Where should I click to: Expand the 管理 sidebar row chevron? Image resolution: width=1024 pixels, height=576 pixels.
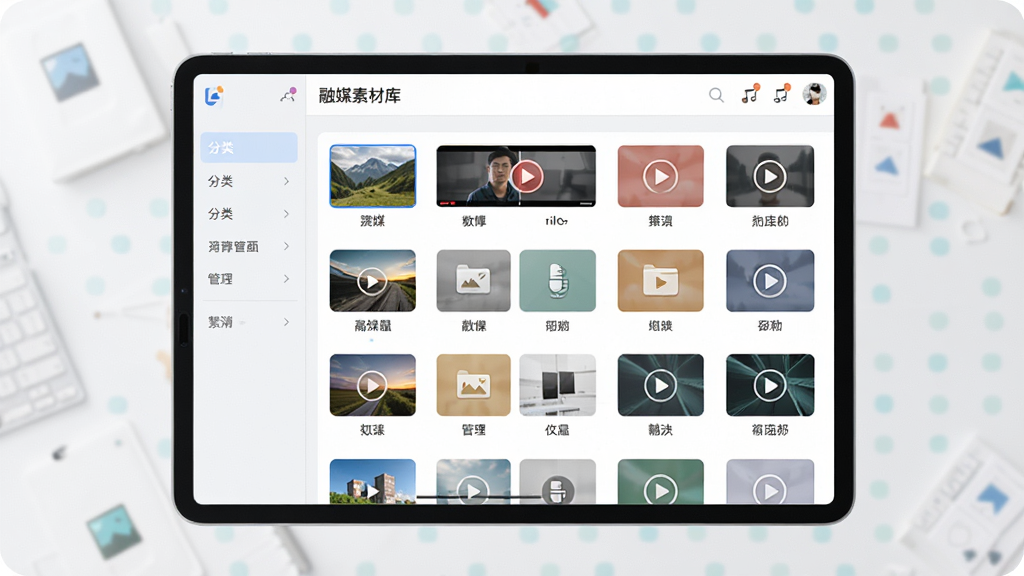(286, 279)
